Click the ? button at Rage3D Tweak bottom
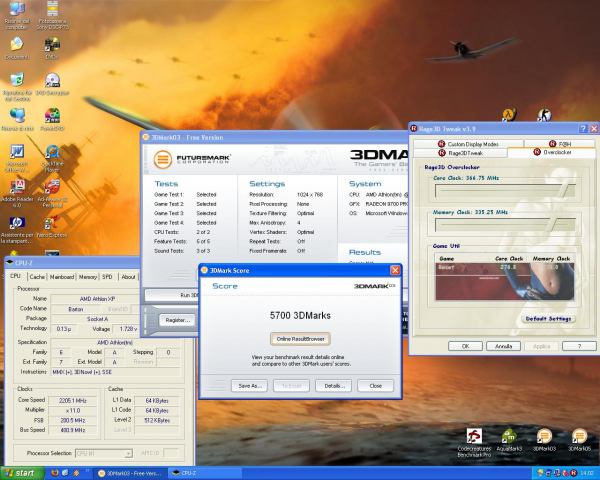 579,346
